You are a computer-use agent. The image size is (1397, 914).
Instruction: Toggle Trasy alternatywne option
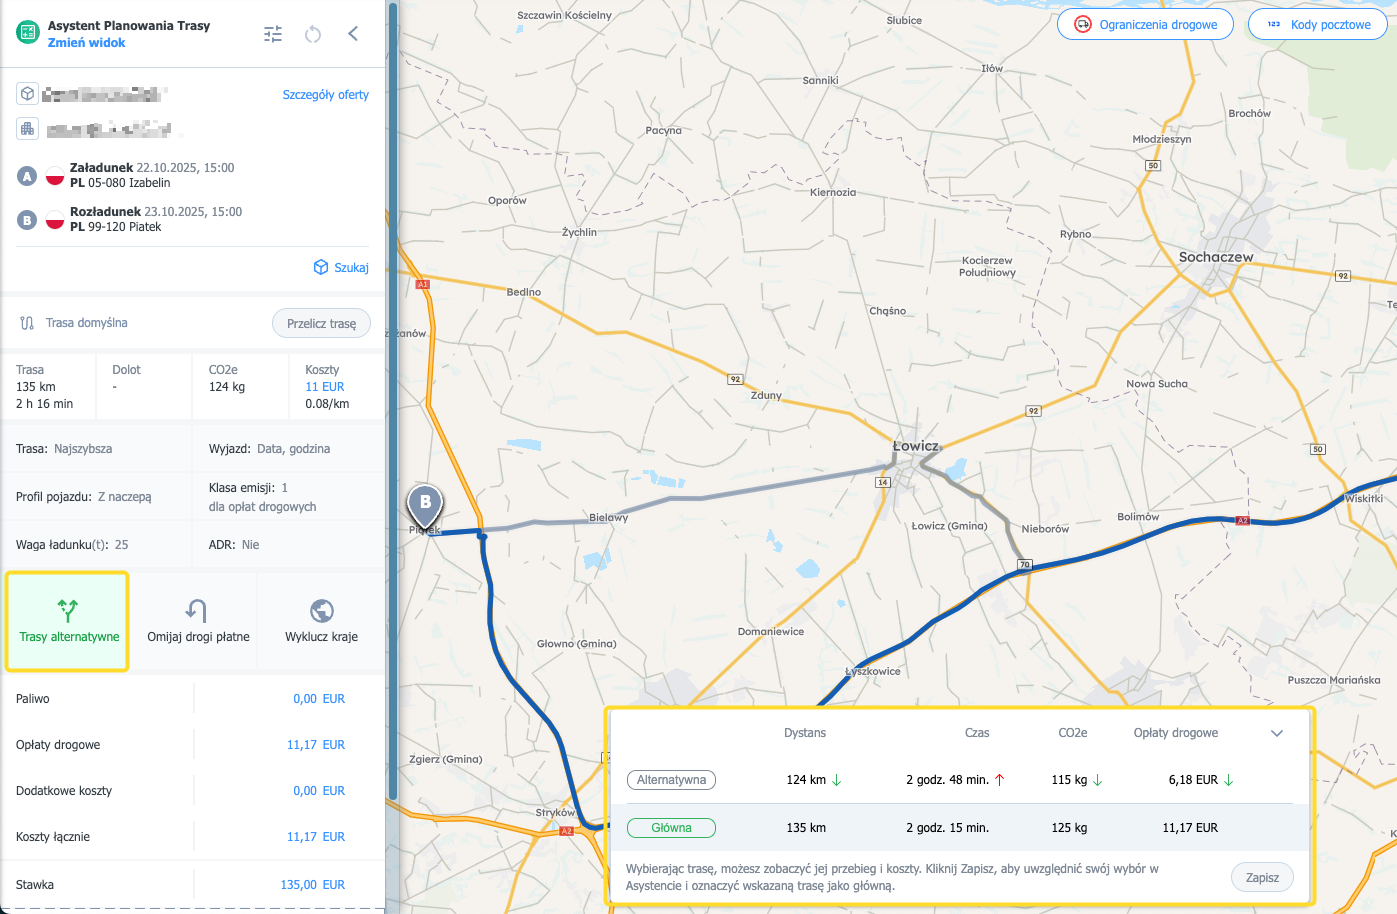(x=68, y=621)
